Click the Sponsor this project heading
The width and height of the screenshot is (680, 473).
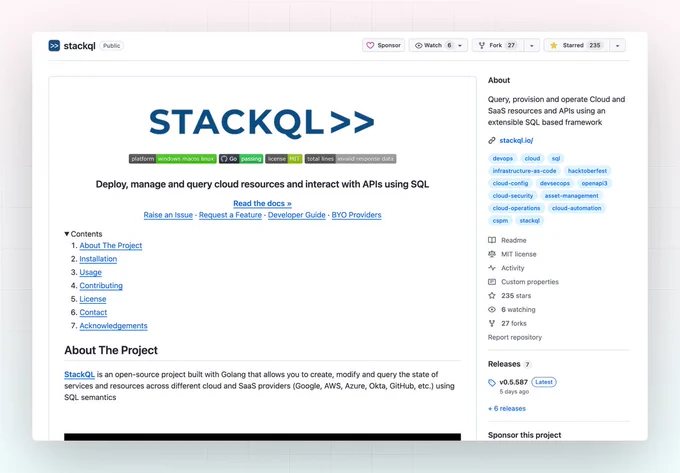pyautogui.click(x=524, y=435)
